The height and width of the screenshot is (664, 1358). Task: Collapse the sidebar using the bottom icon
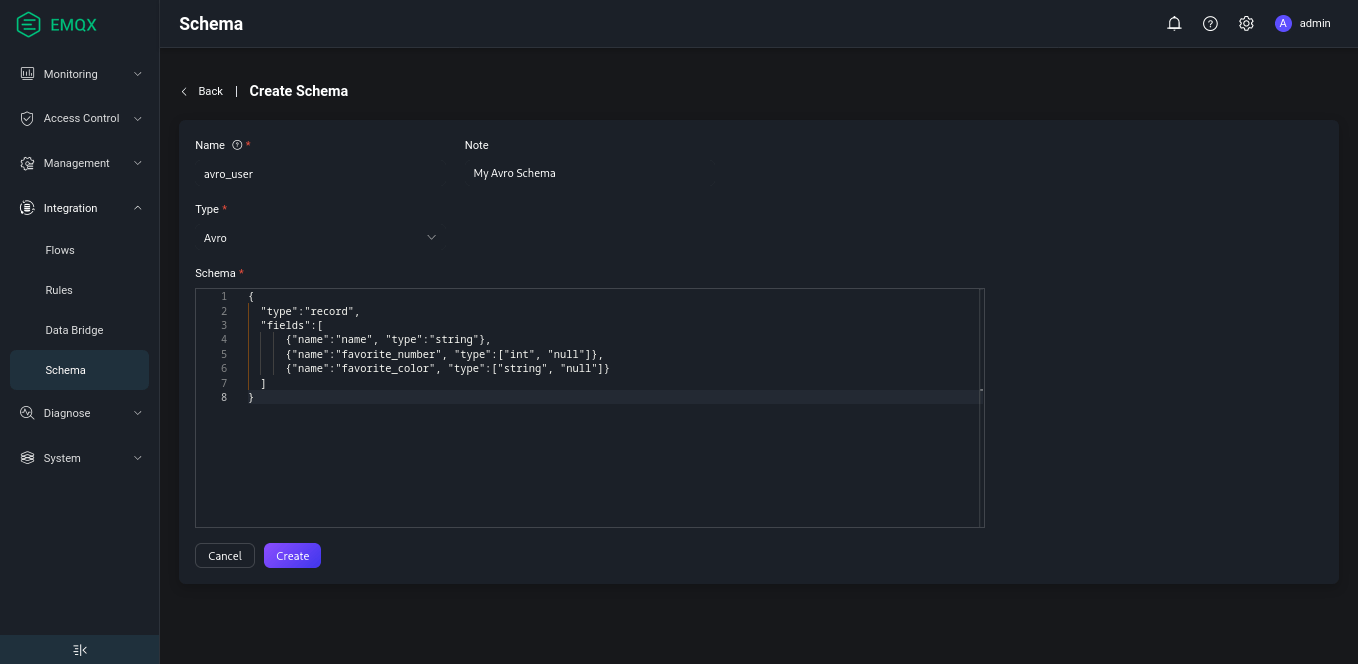pyautogui.click(x=79, y=650)
